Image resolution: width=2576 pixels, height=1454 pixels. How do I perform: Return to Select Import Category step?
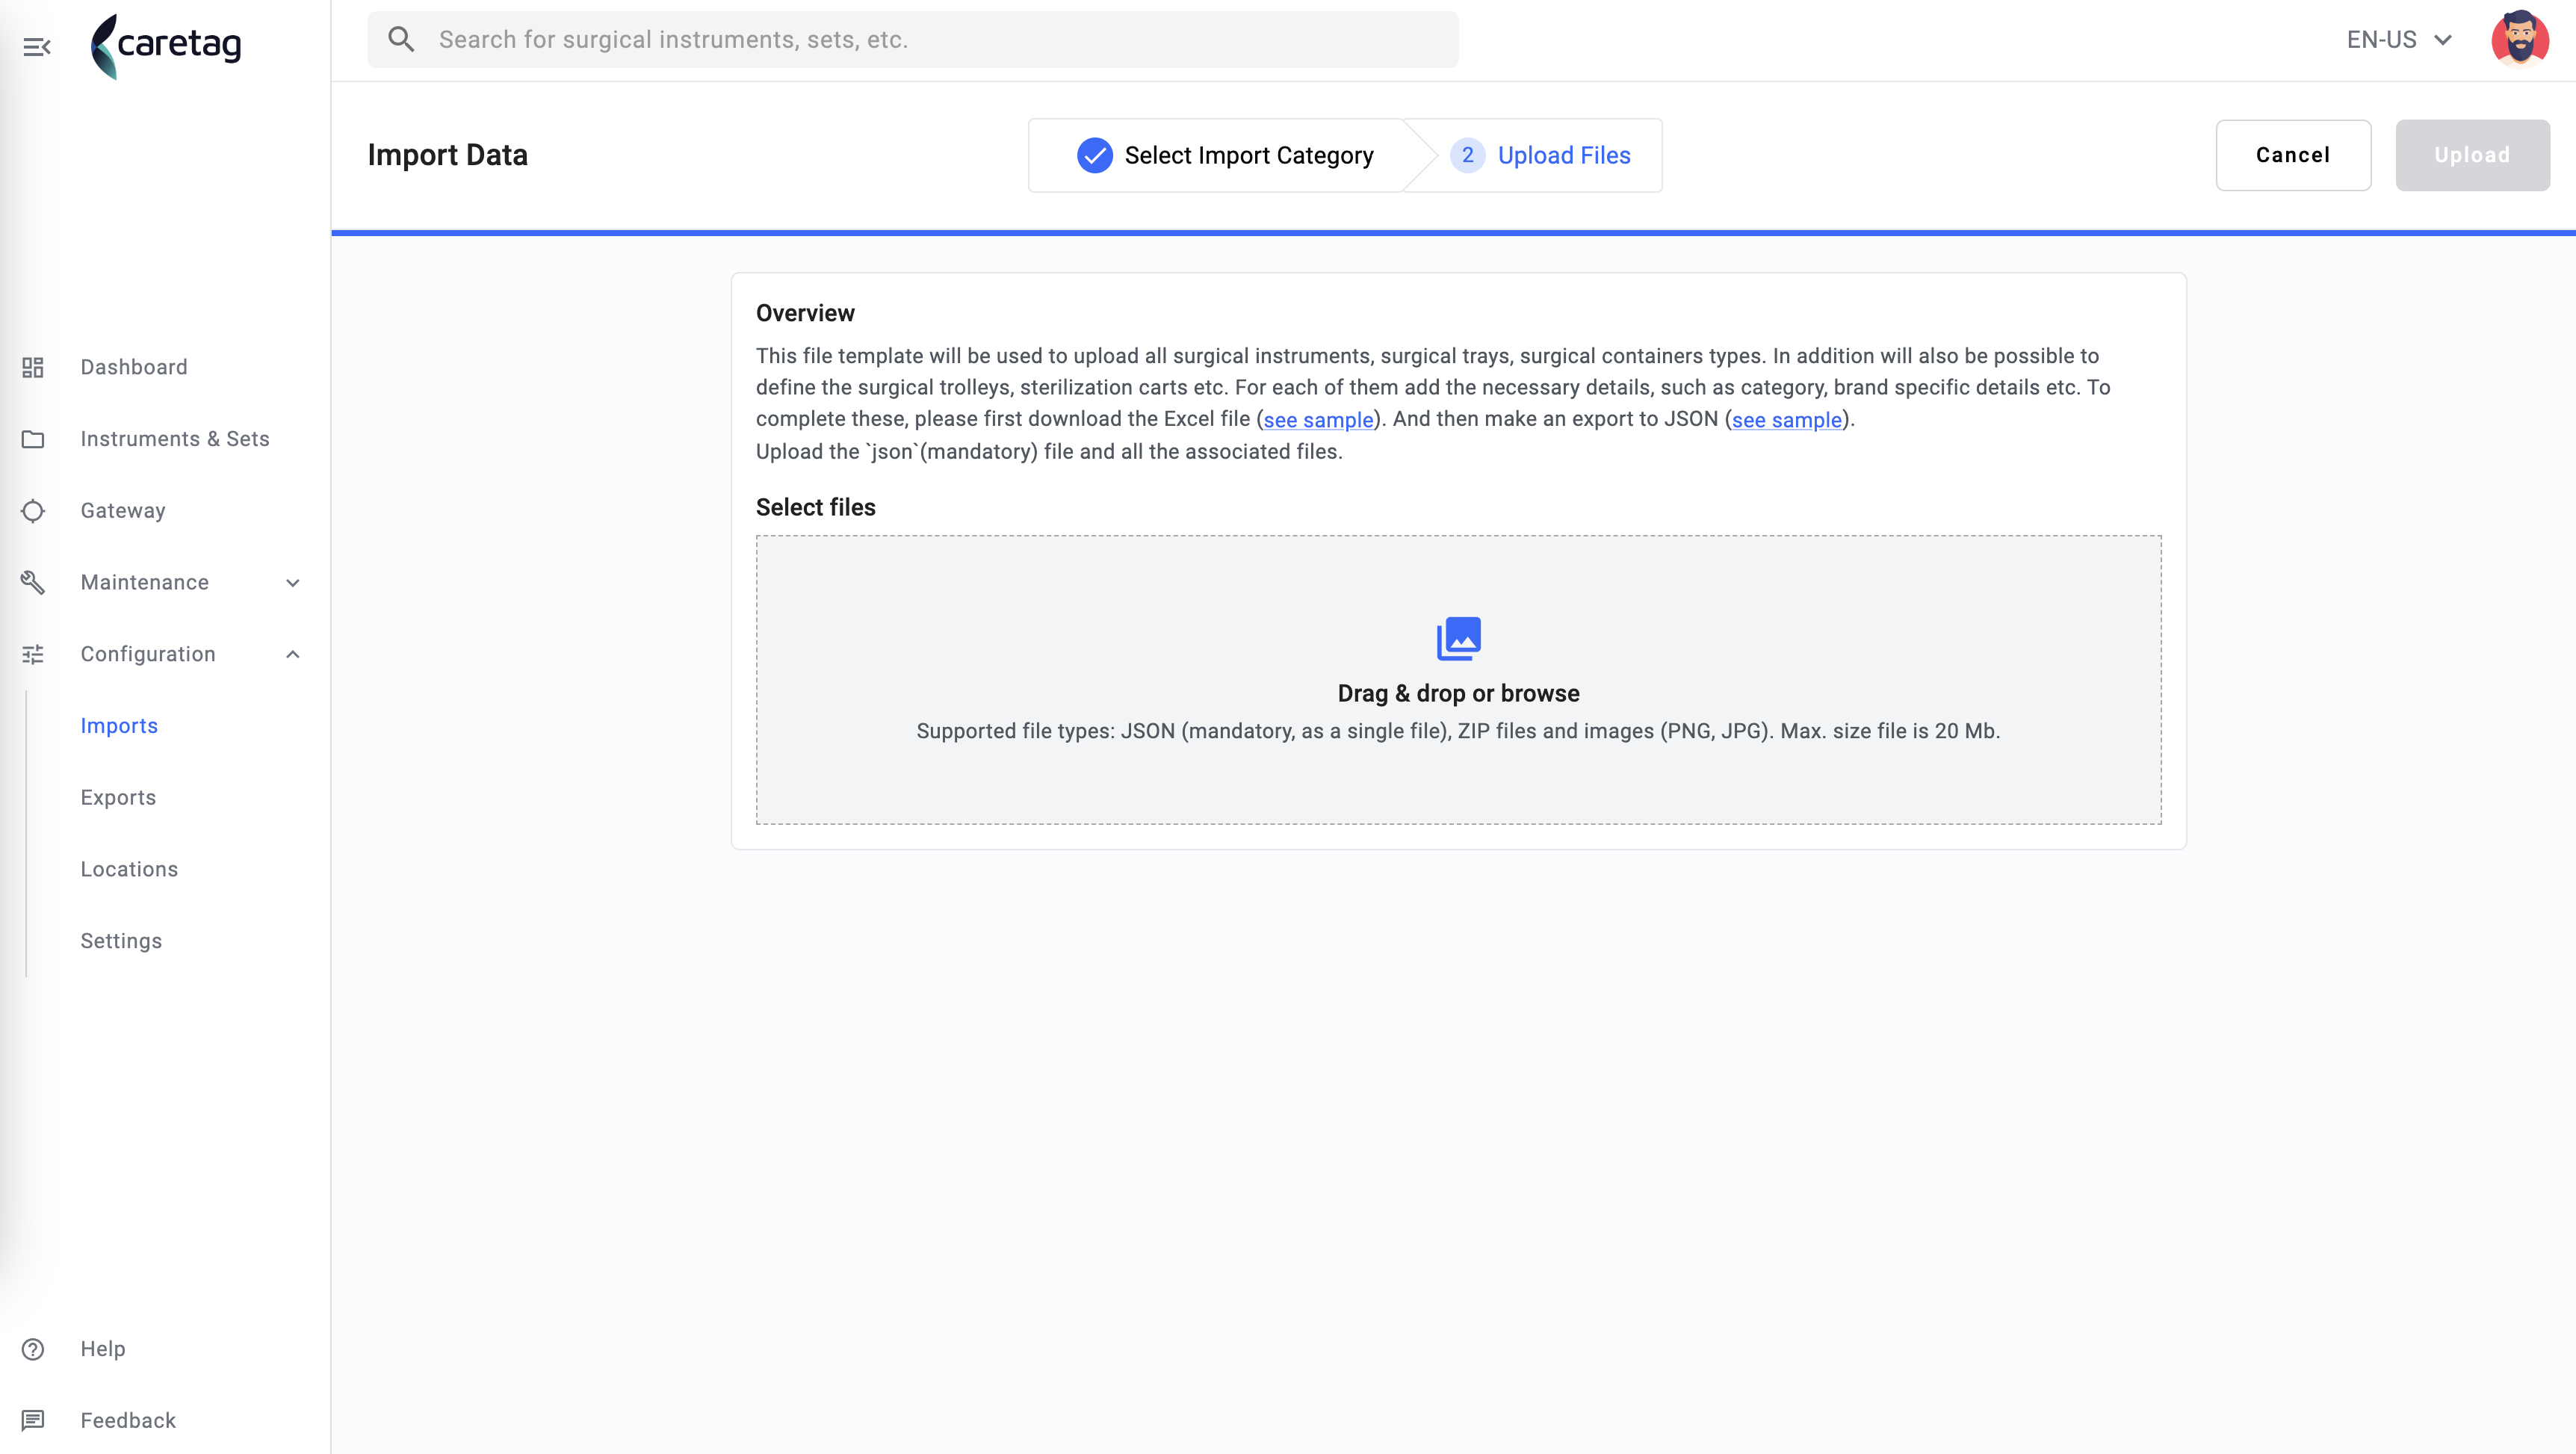click(x=1225, y=155)
